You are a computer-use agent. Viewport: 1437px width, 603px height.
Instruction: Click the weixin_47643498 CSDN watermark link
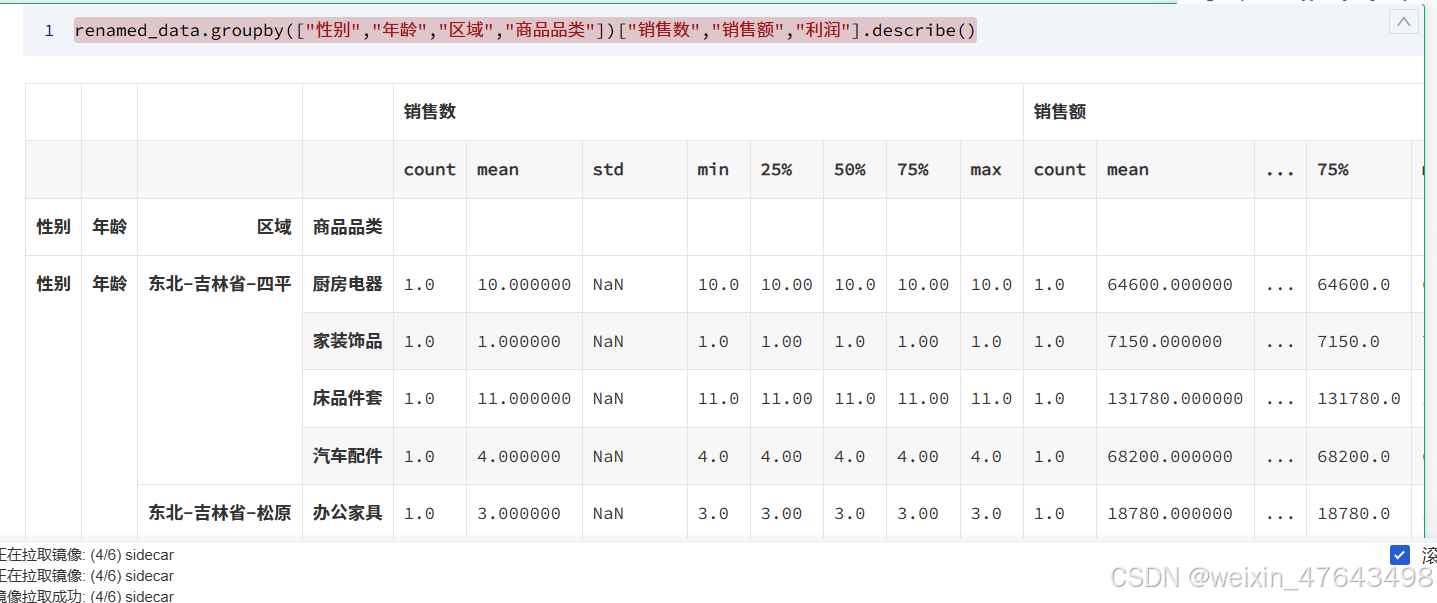click(1270, 577)
